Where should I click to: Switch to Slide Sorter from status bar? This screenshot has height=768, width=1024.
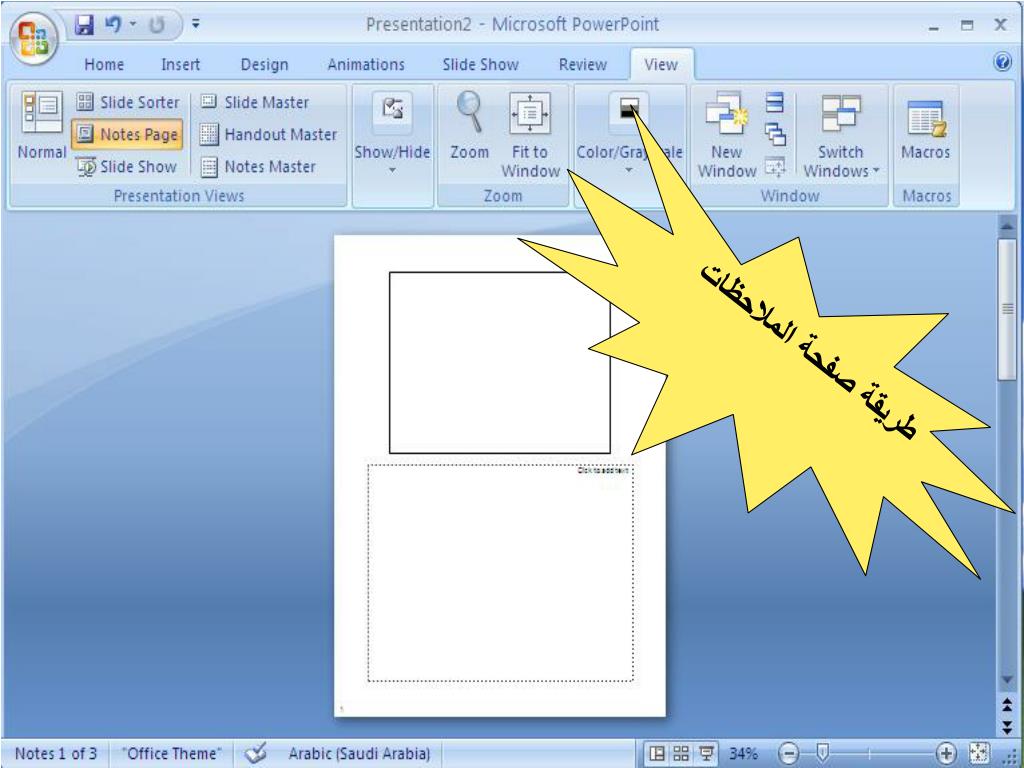pos(681,754)
